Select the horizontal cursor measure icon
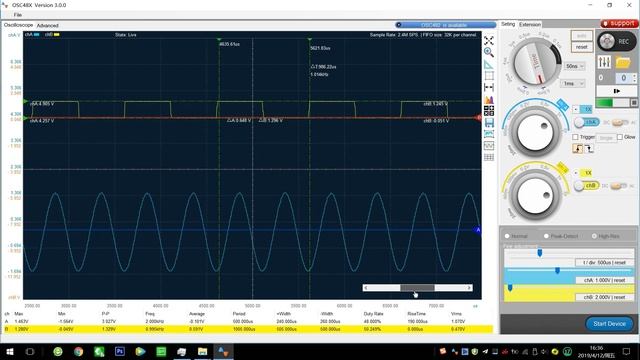640x360 pixels. pos(489,87)
